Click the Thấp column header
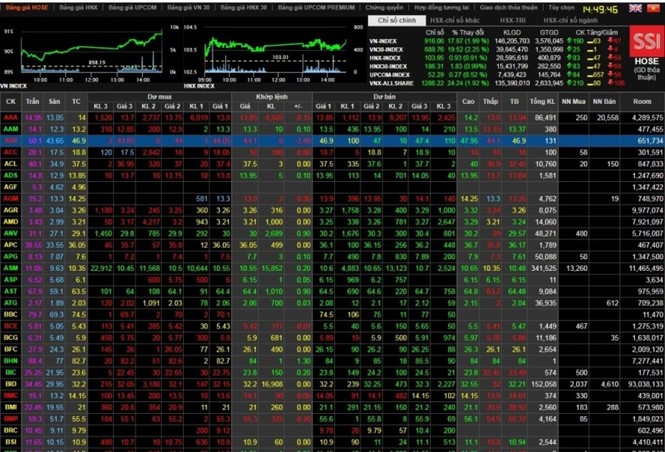 [x=490, y=102]
